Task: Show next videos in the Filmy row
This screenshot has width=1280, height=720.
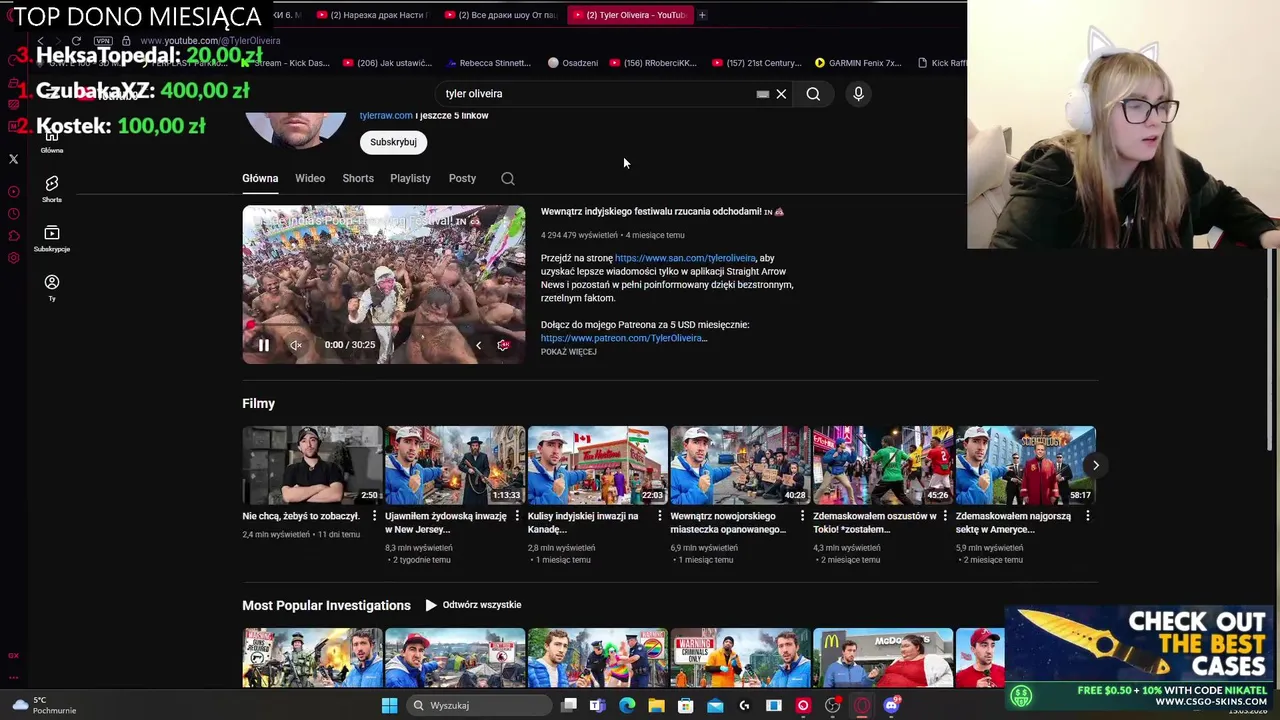Action: (1095, 465)
